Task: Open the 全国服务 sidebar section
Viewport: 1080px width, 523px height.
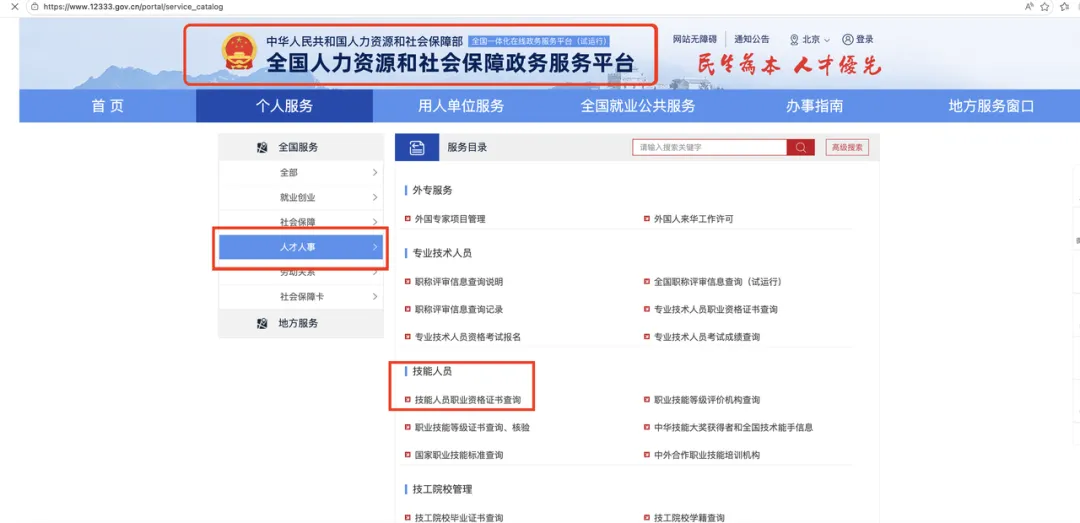Action: [301, 147]
